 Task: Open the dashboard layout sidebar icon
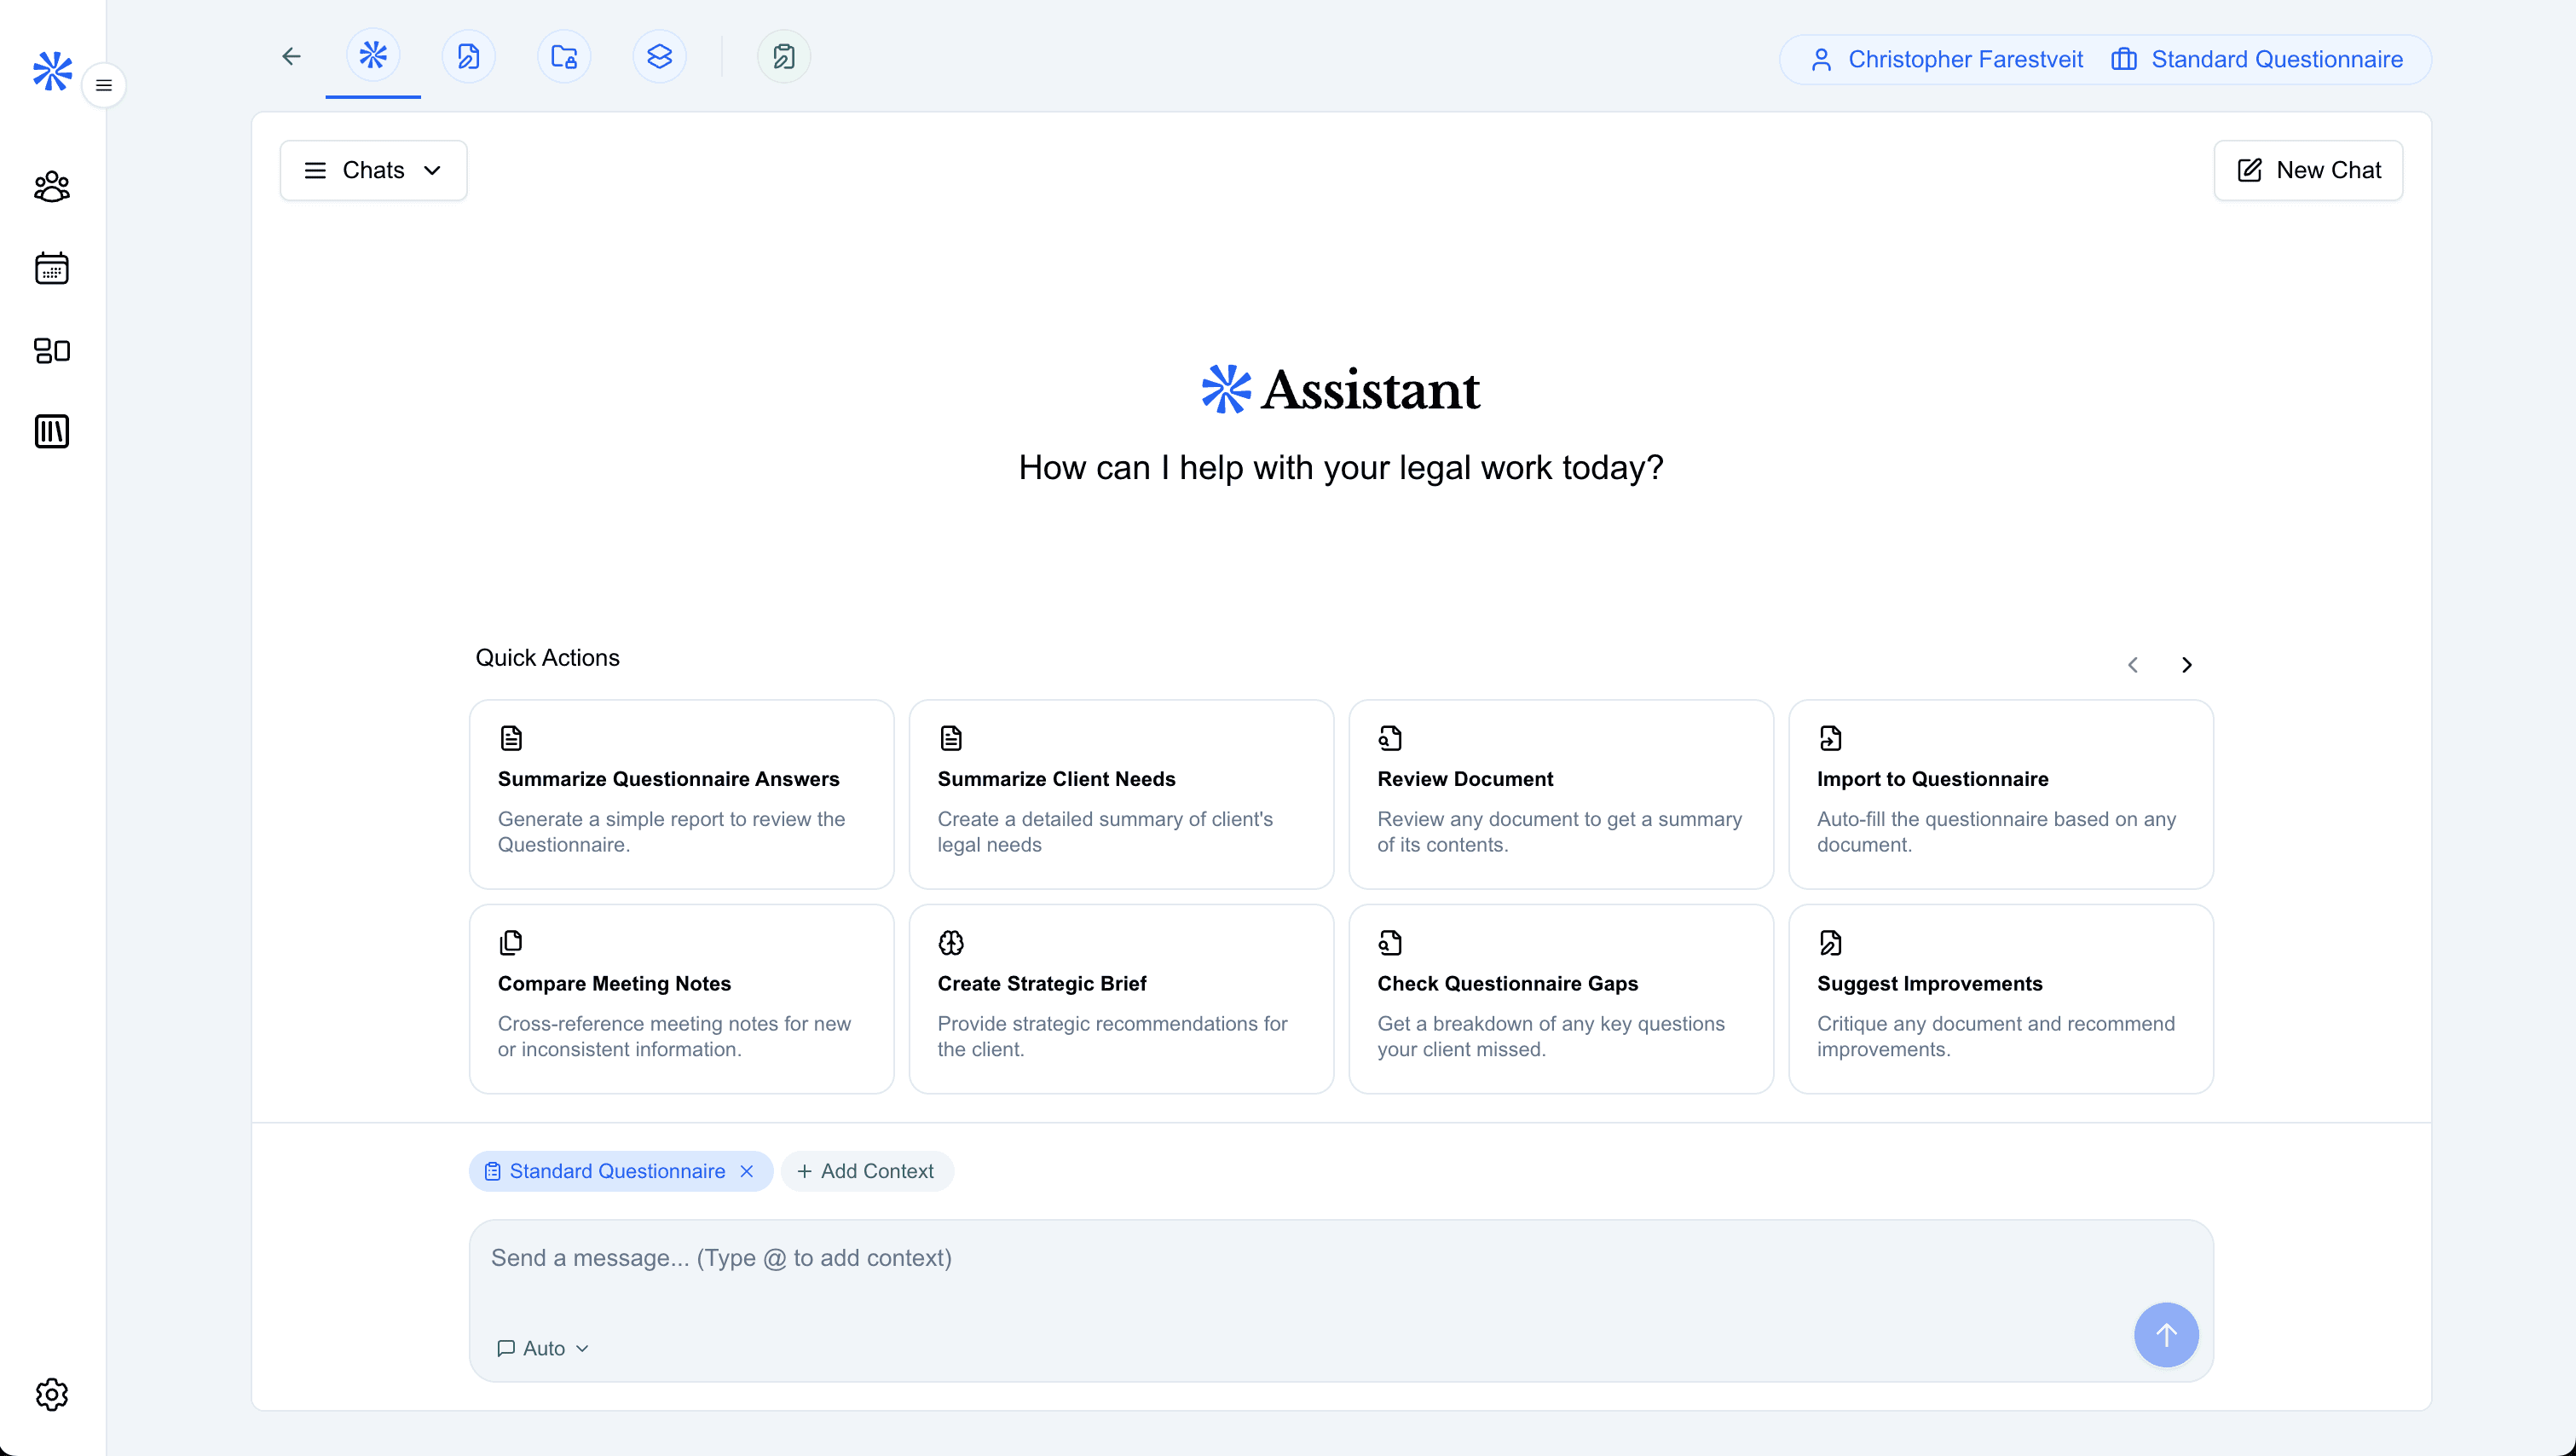(x=51, y=350)
